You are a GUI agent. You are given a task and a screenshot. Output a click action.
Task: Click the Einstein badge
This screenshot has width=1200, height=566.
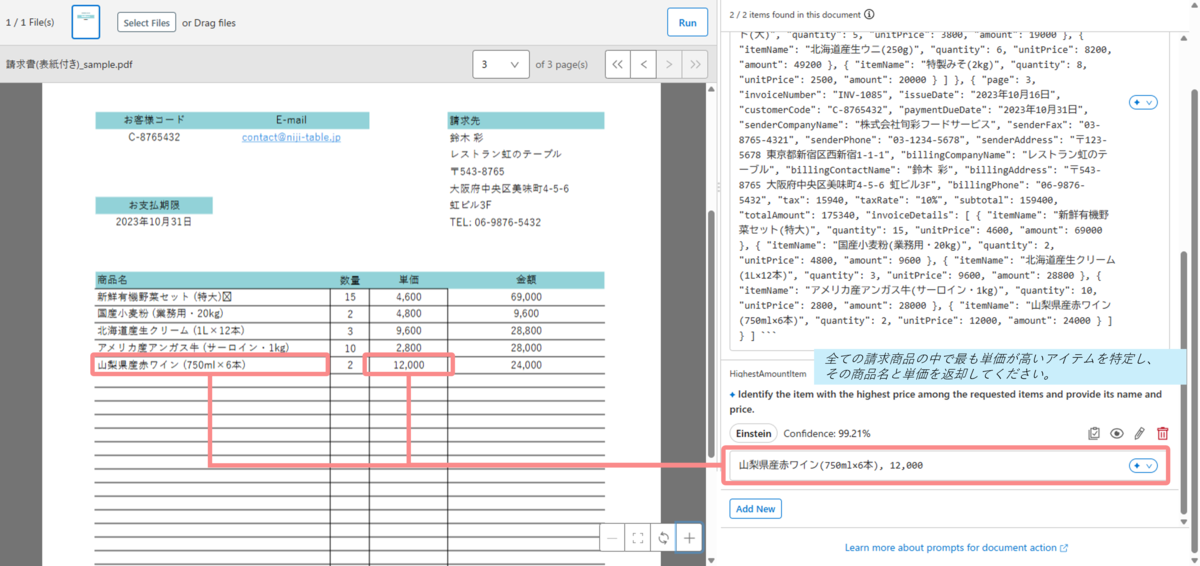pyautogui.click(x=754, y=433)
